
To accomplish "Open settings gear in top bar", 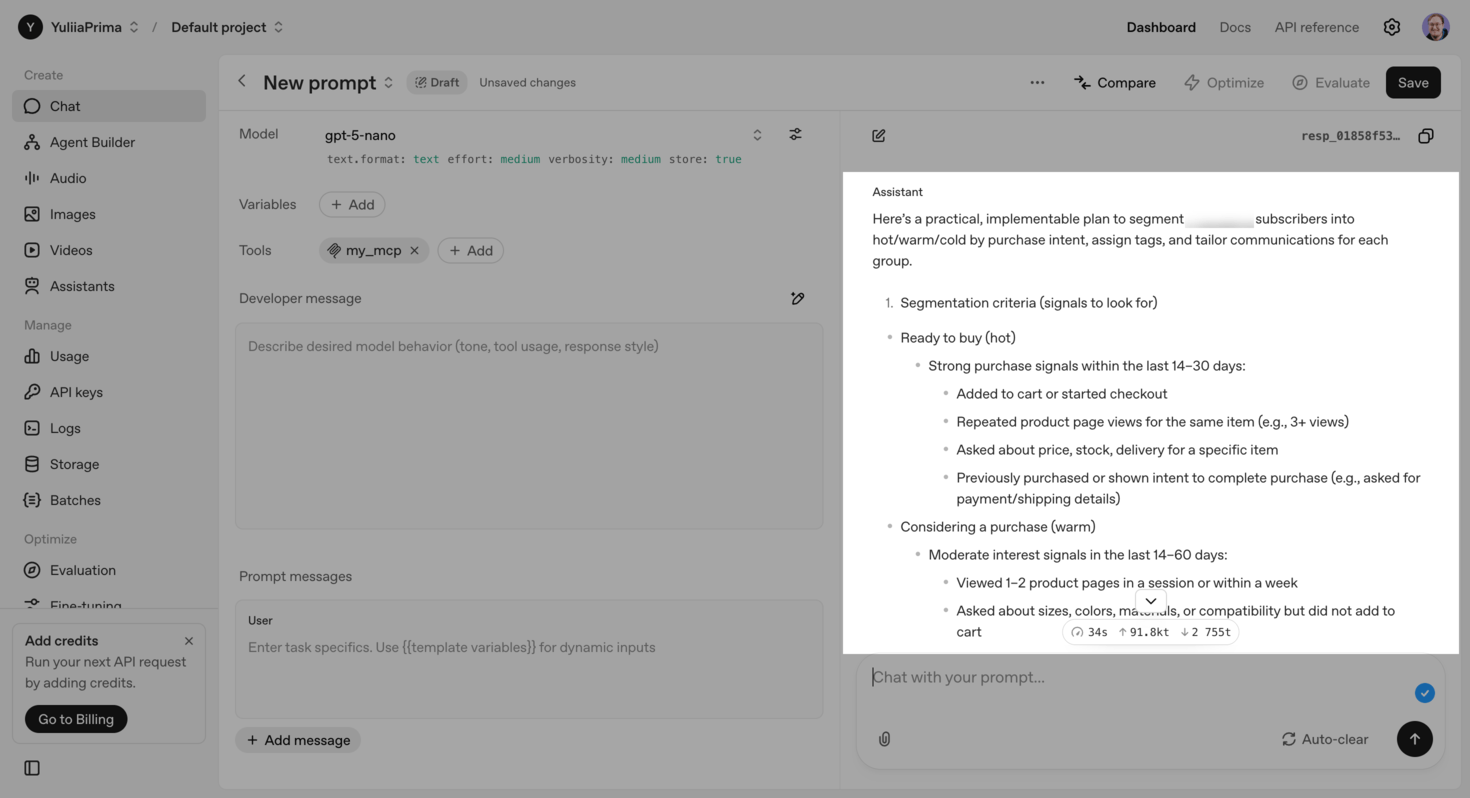I will click(x=1391, y=27).
